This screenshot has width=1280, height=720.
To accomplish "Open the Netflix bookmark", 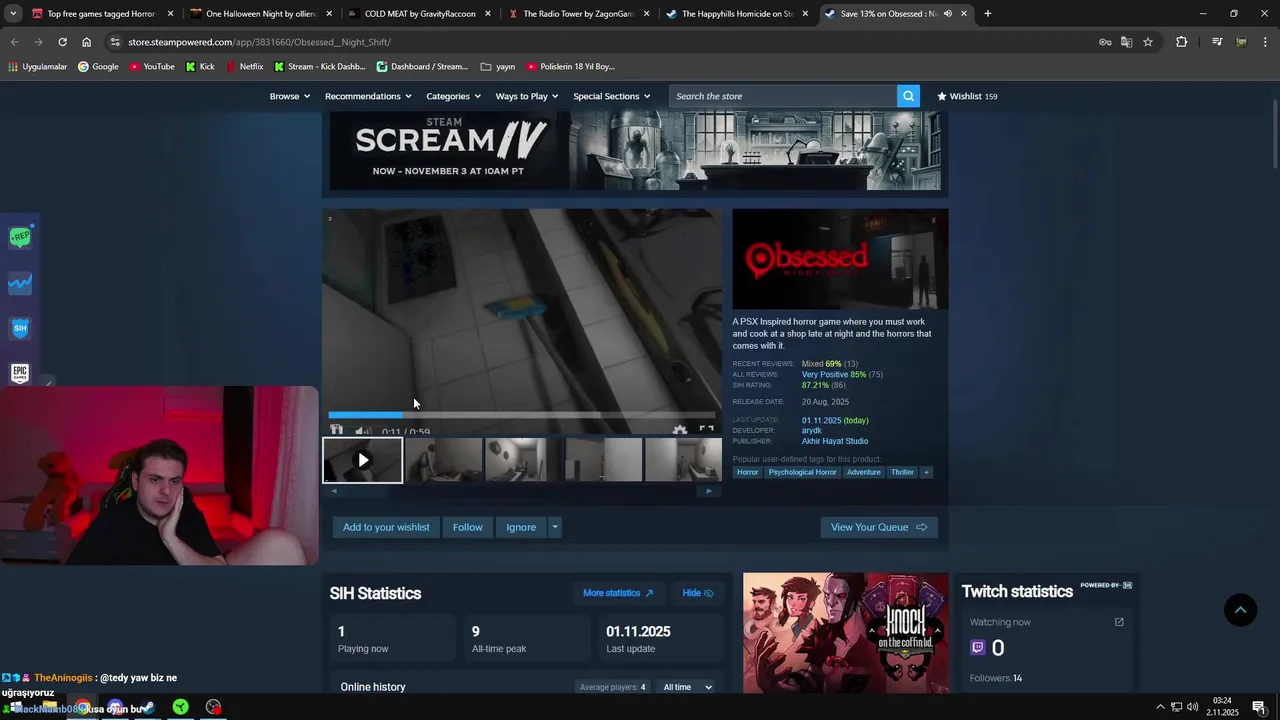I will 245,67.
